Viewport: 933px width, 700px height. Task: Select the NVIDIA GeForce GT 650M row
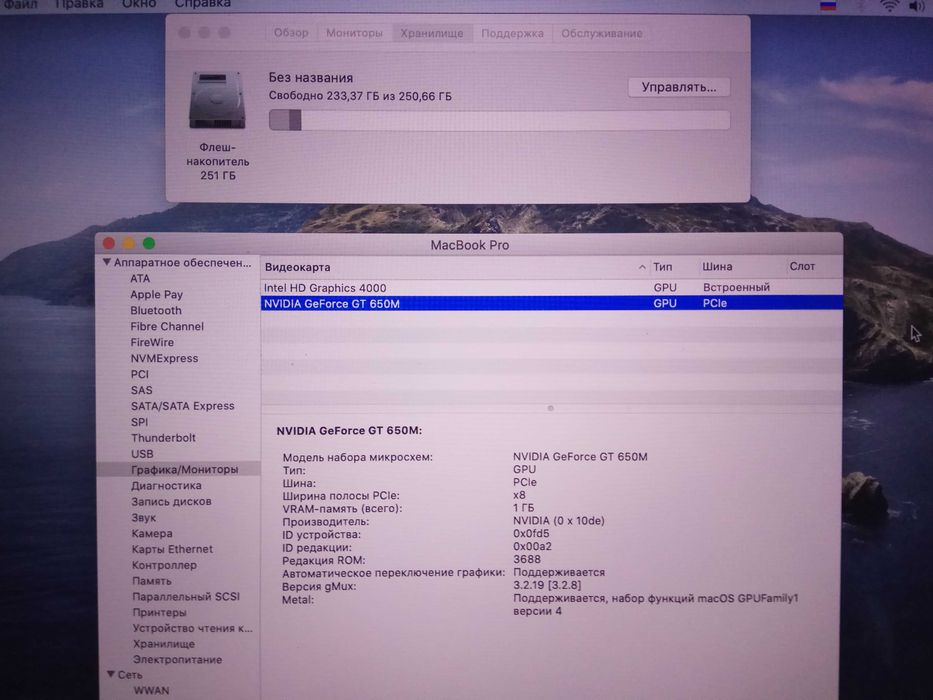552,303
